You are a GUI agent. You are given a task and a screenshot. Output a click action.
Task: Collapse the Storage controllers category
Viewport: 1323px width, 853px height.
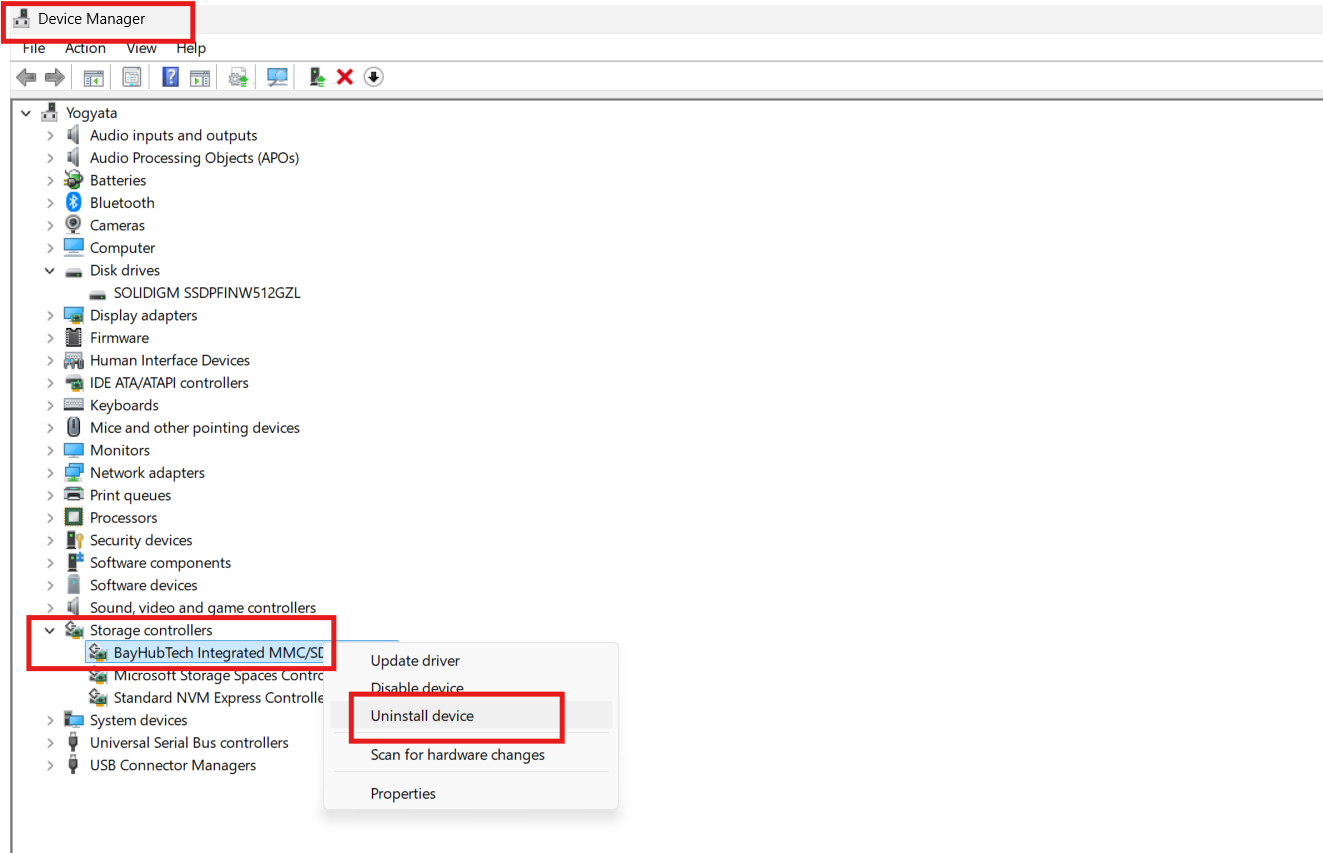click(x=50, y=630)
